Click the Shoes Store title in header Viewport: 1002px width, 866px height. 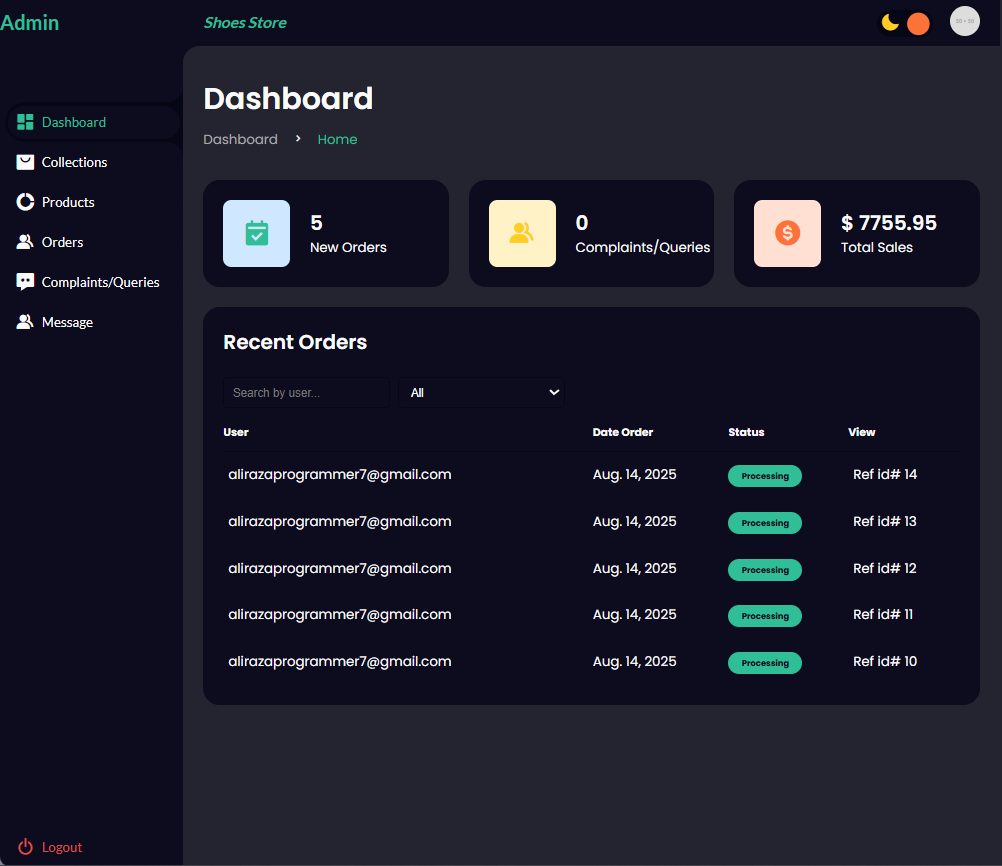point(245,23)
